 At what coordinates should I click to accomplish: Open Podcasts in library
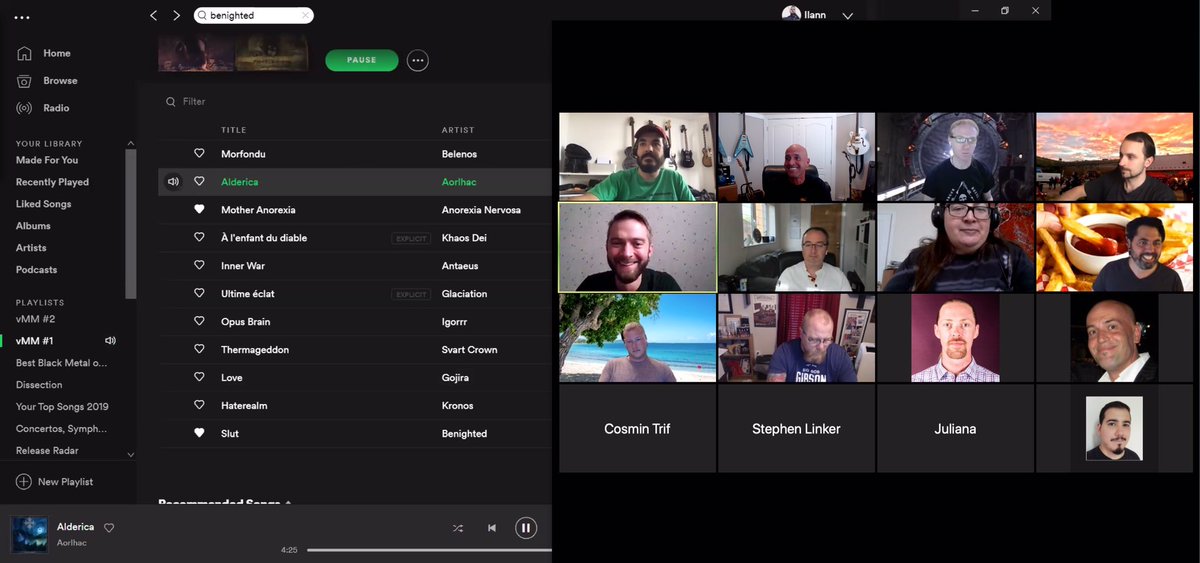click(36, 270)
